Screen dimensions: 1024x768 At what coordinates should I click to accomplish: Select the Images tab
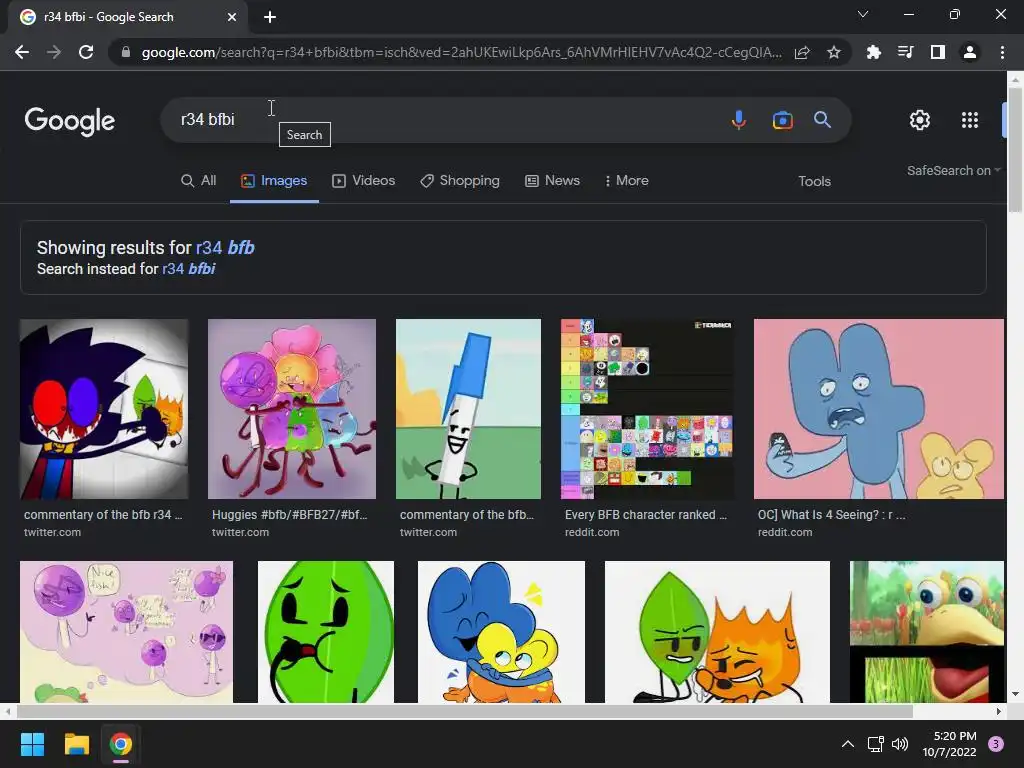click(274, 181)
